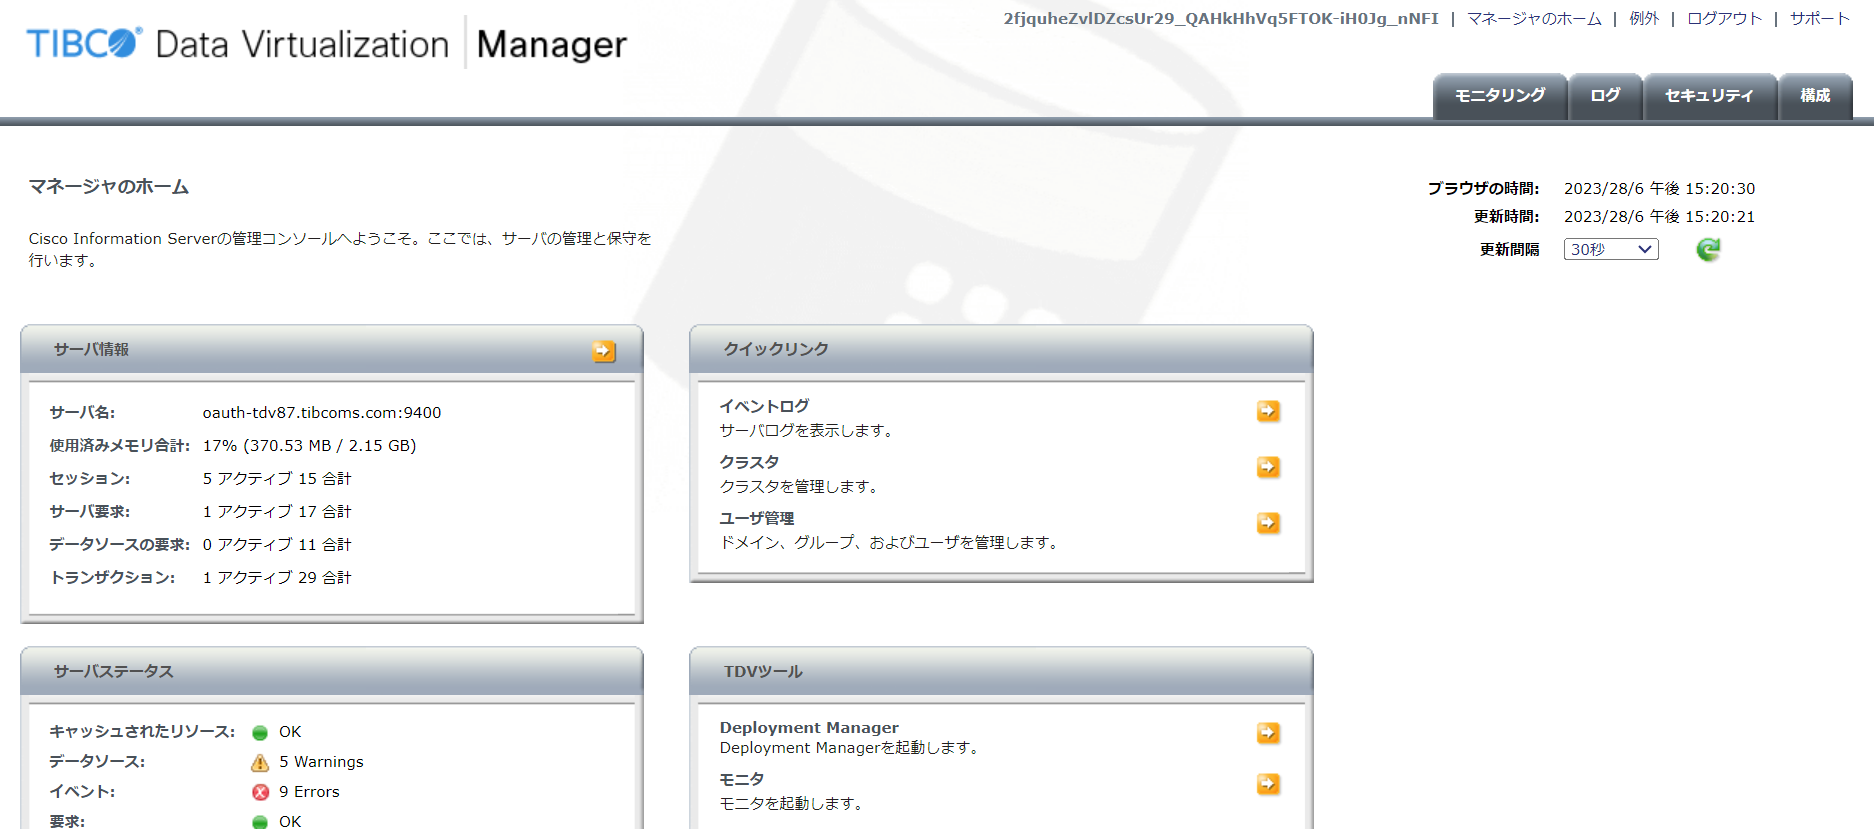Click the マネージャのホーム page heading
The height and width of the screenshot is (829, 1874).
point(109,187)
